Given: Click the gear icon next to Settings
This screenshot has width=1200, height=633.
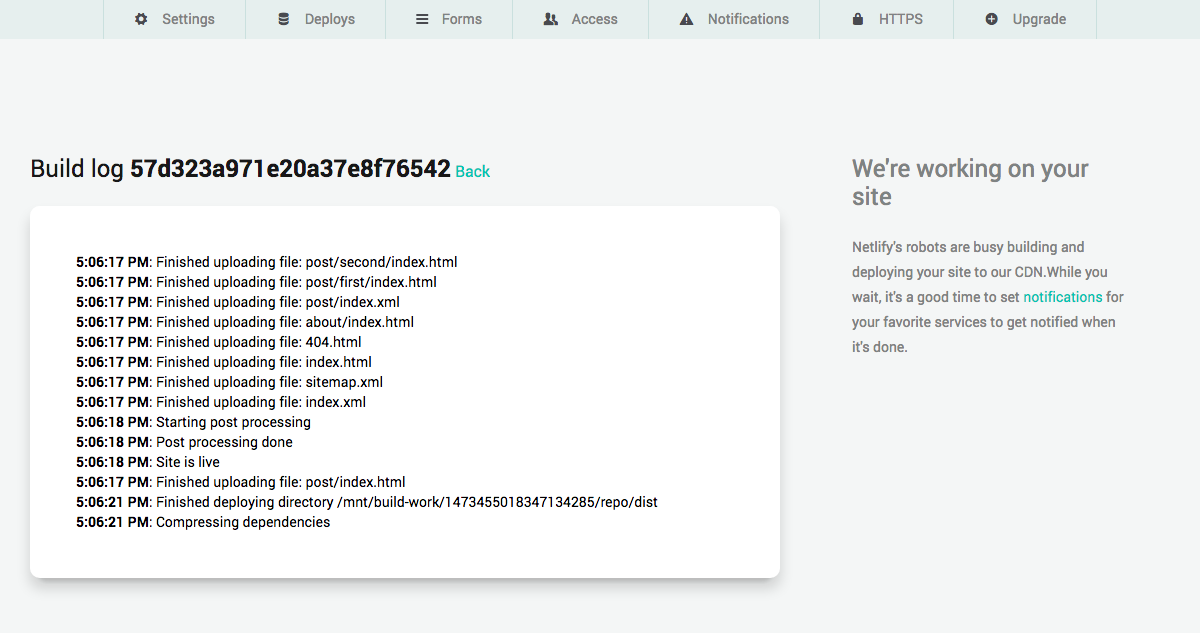Looking at the screenshot, I should coord(141,19).
